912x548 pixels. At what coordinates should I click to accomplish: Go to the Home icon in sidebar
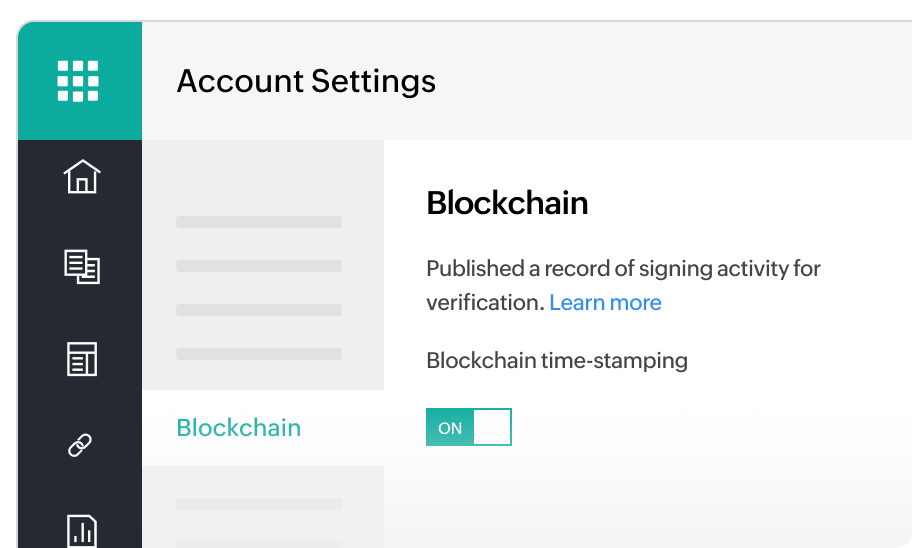click(82, 176)
